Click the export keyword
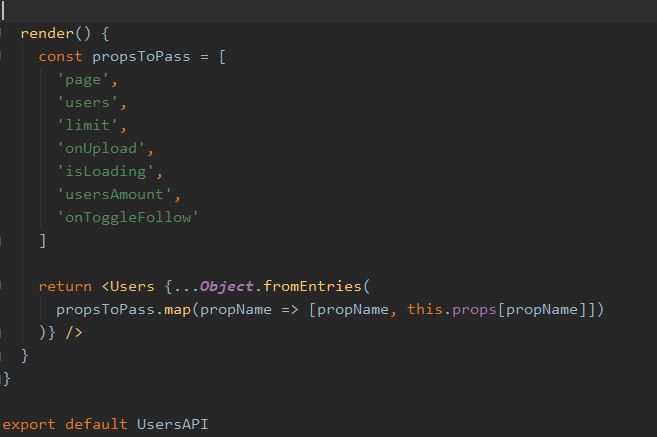This screenshot has height=437, width=657. point(29,424)
